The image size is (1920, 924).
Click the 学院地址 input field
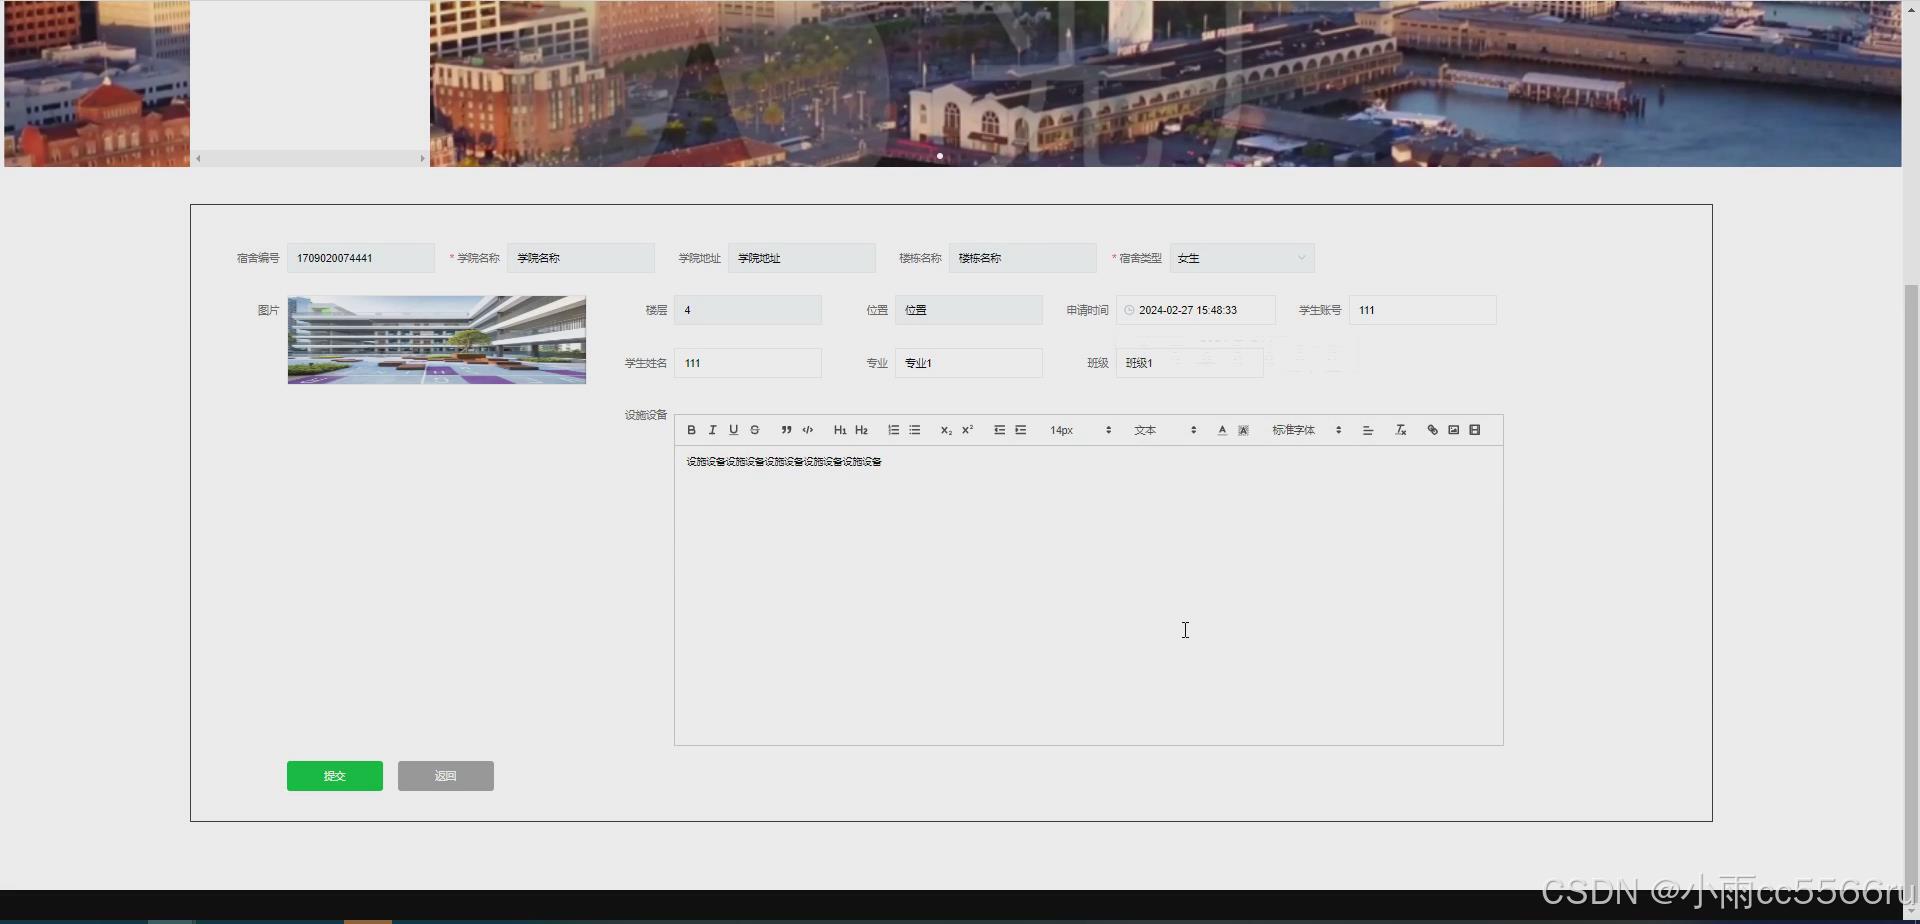point(802,258)
